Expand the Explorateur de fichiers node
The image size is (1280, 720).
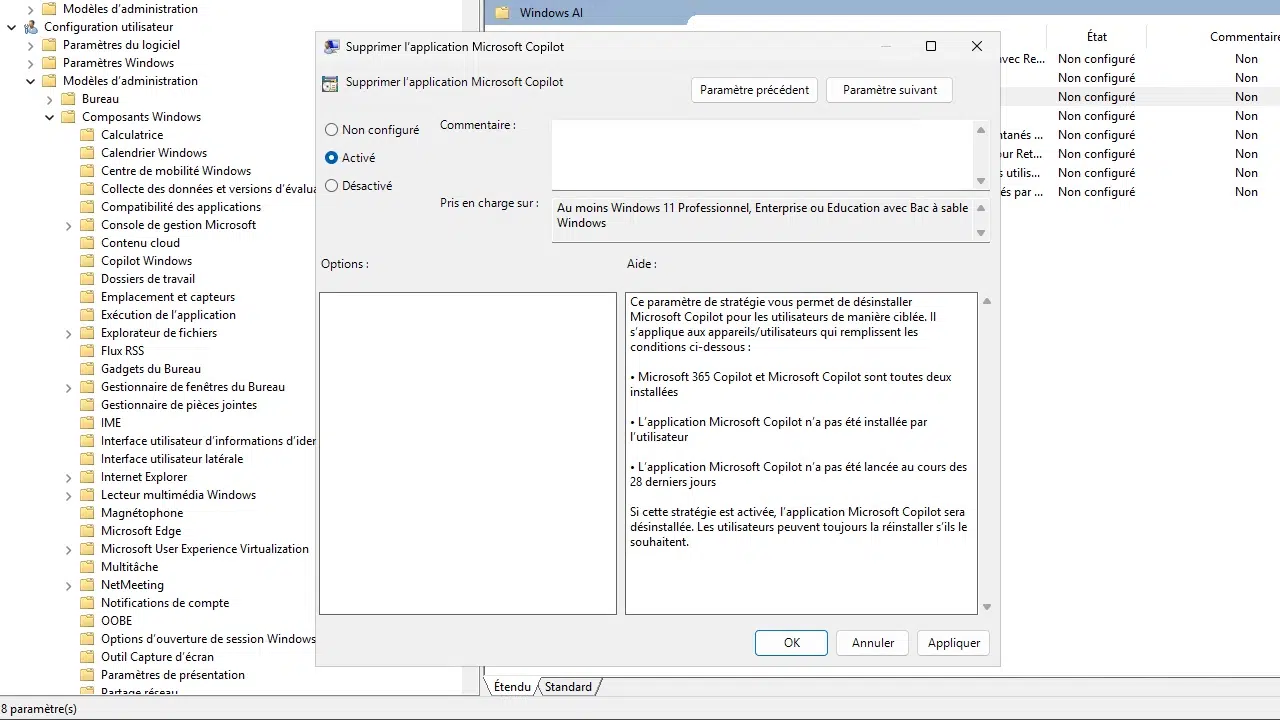pyautogui.click(x=68, y=332)
